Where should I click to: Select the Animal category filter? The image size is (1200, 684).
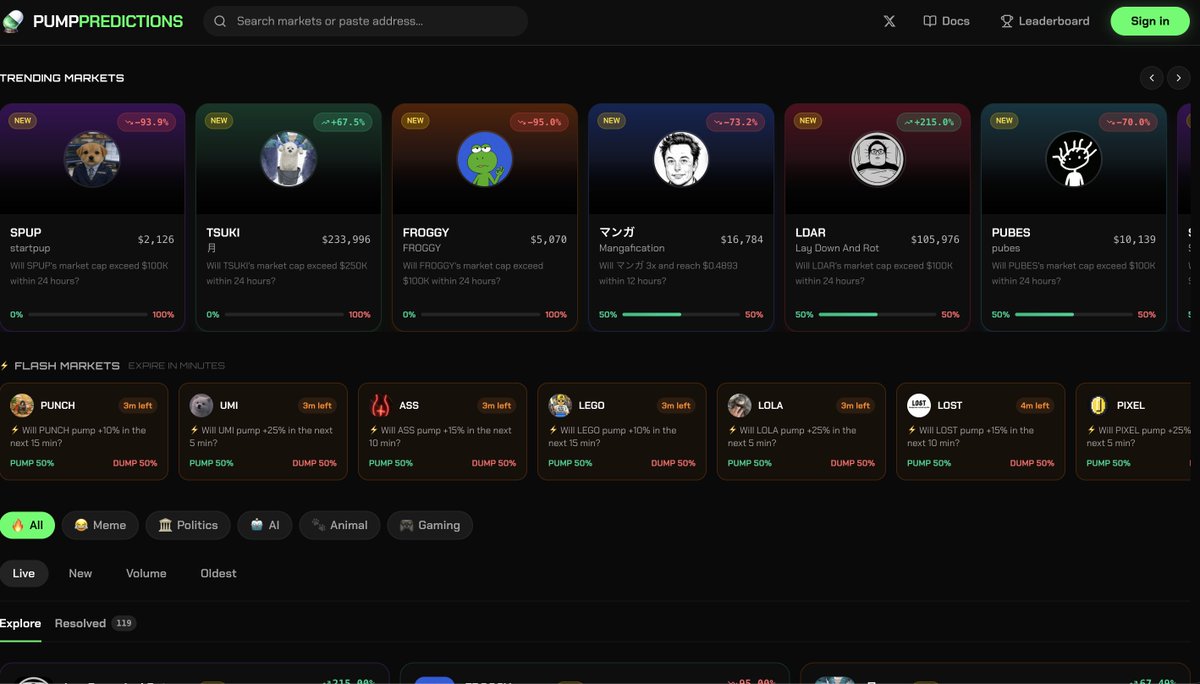pos(339,525)
